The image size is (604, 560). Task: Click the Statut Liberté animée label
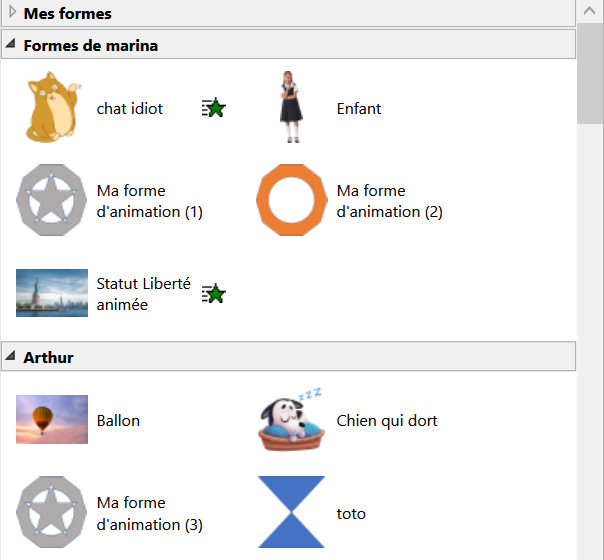[143, 294]
